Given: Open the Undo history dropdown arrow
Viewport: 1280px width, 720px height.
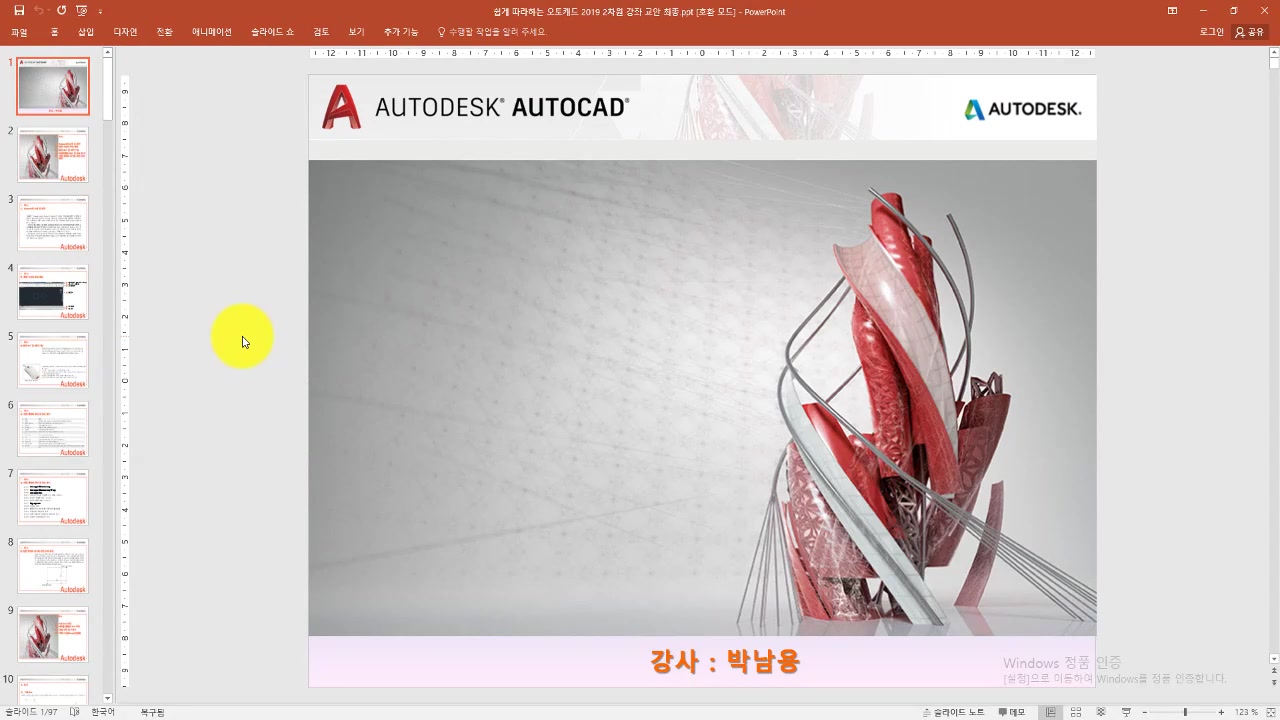Looking at the screenshot, I should coord(49,11).
